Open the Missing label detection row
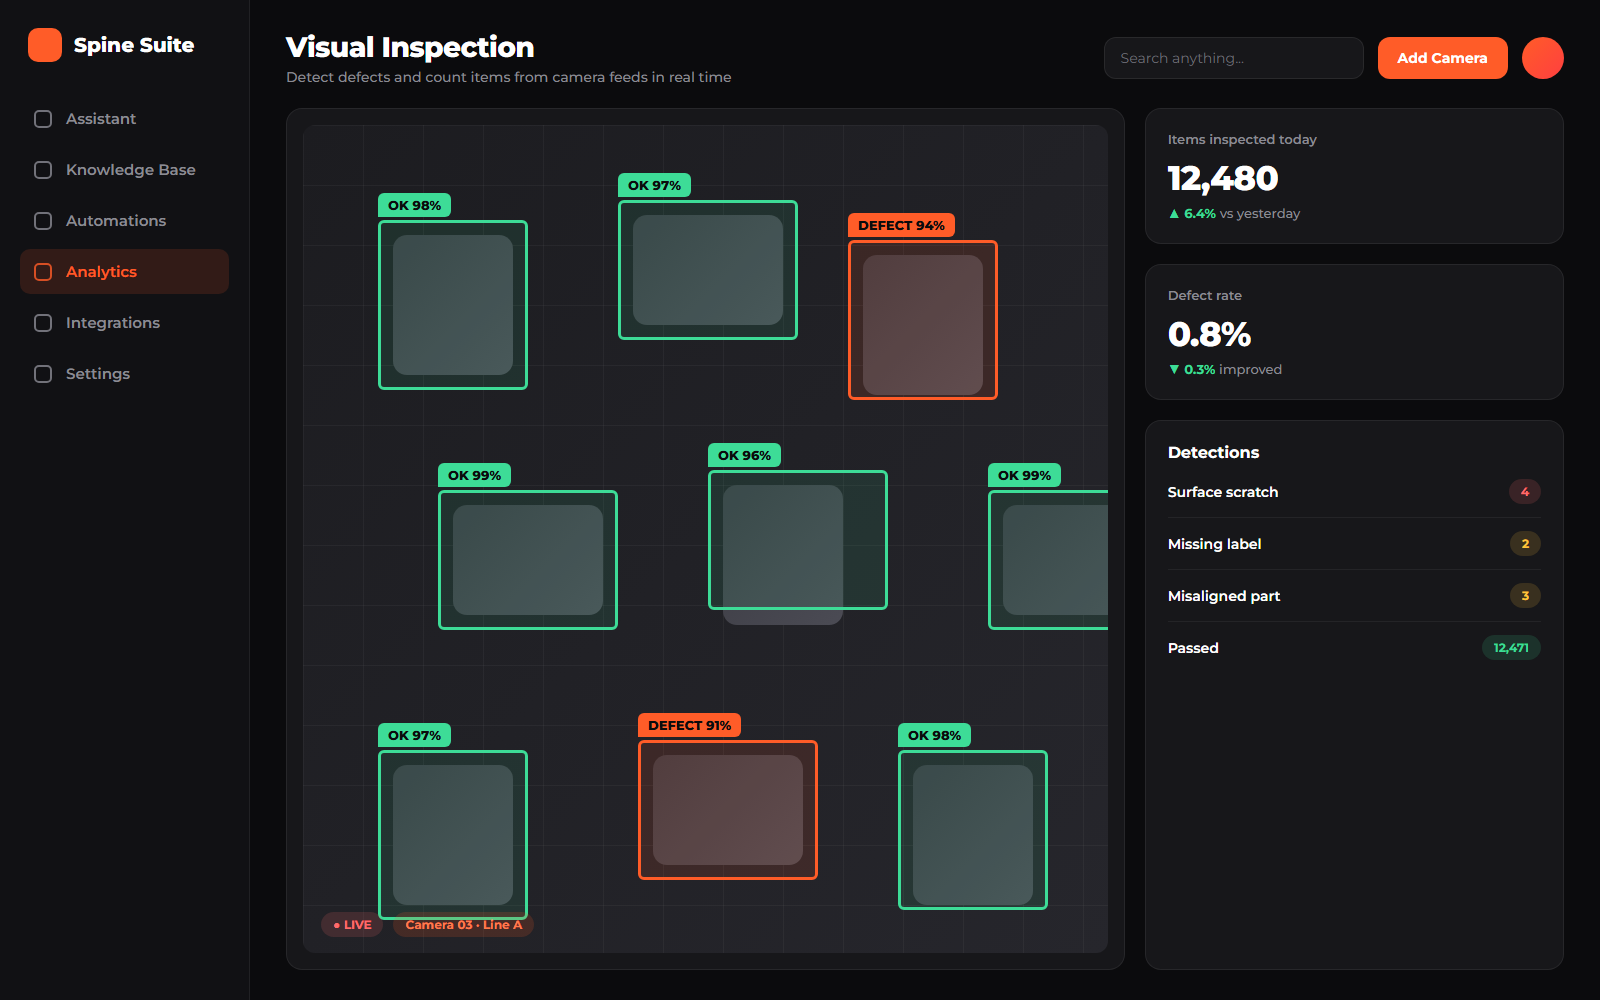1600x1000 pixels. coord(1354,544)
